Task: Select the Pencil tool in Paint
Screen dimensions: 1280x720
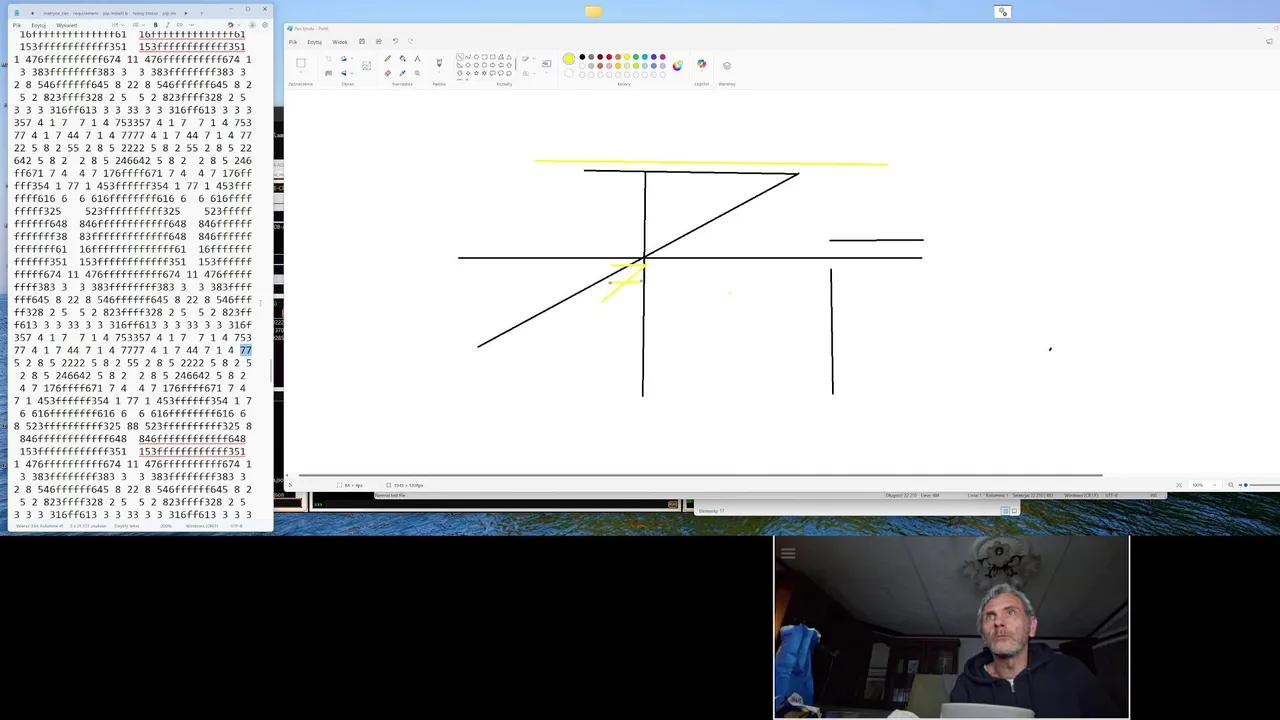Action: pyautogui.click(x=388, y=58)
